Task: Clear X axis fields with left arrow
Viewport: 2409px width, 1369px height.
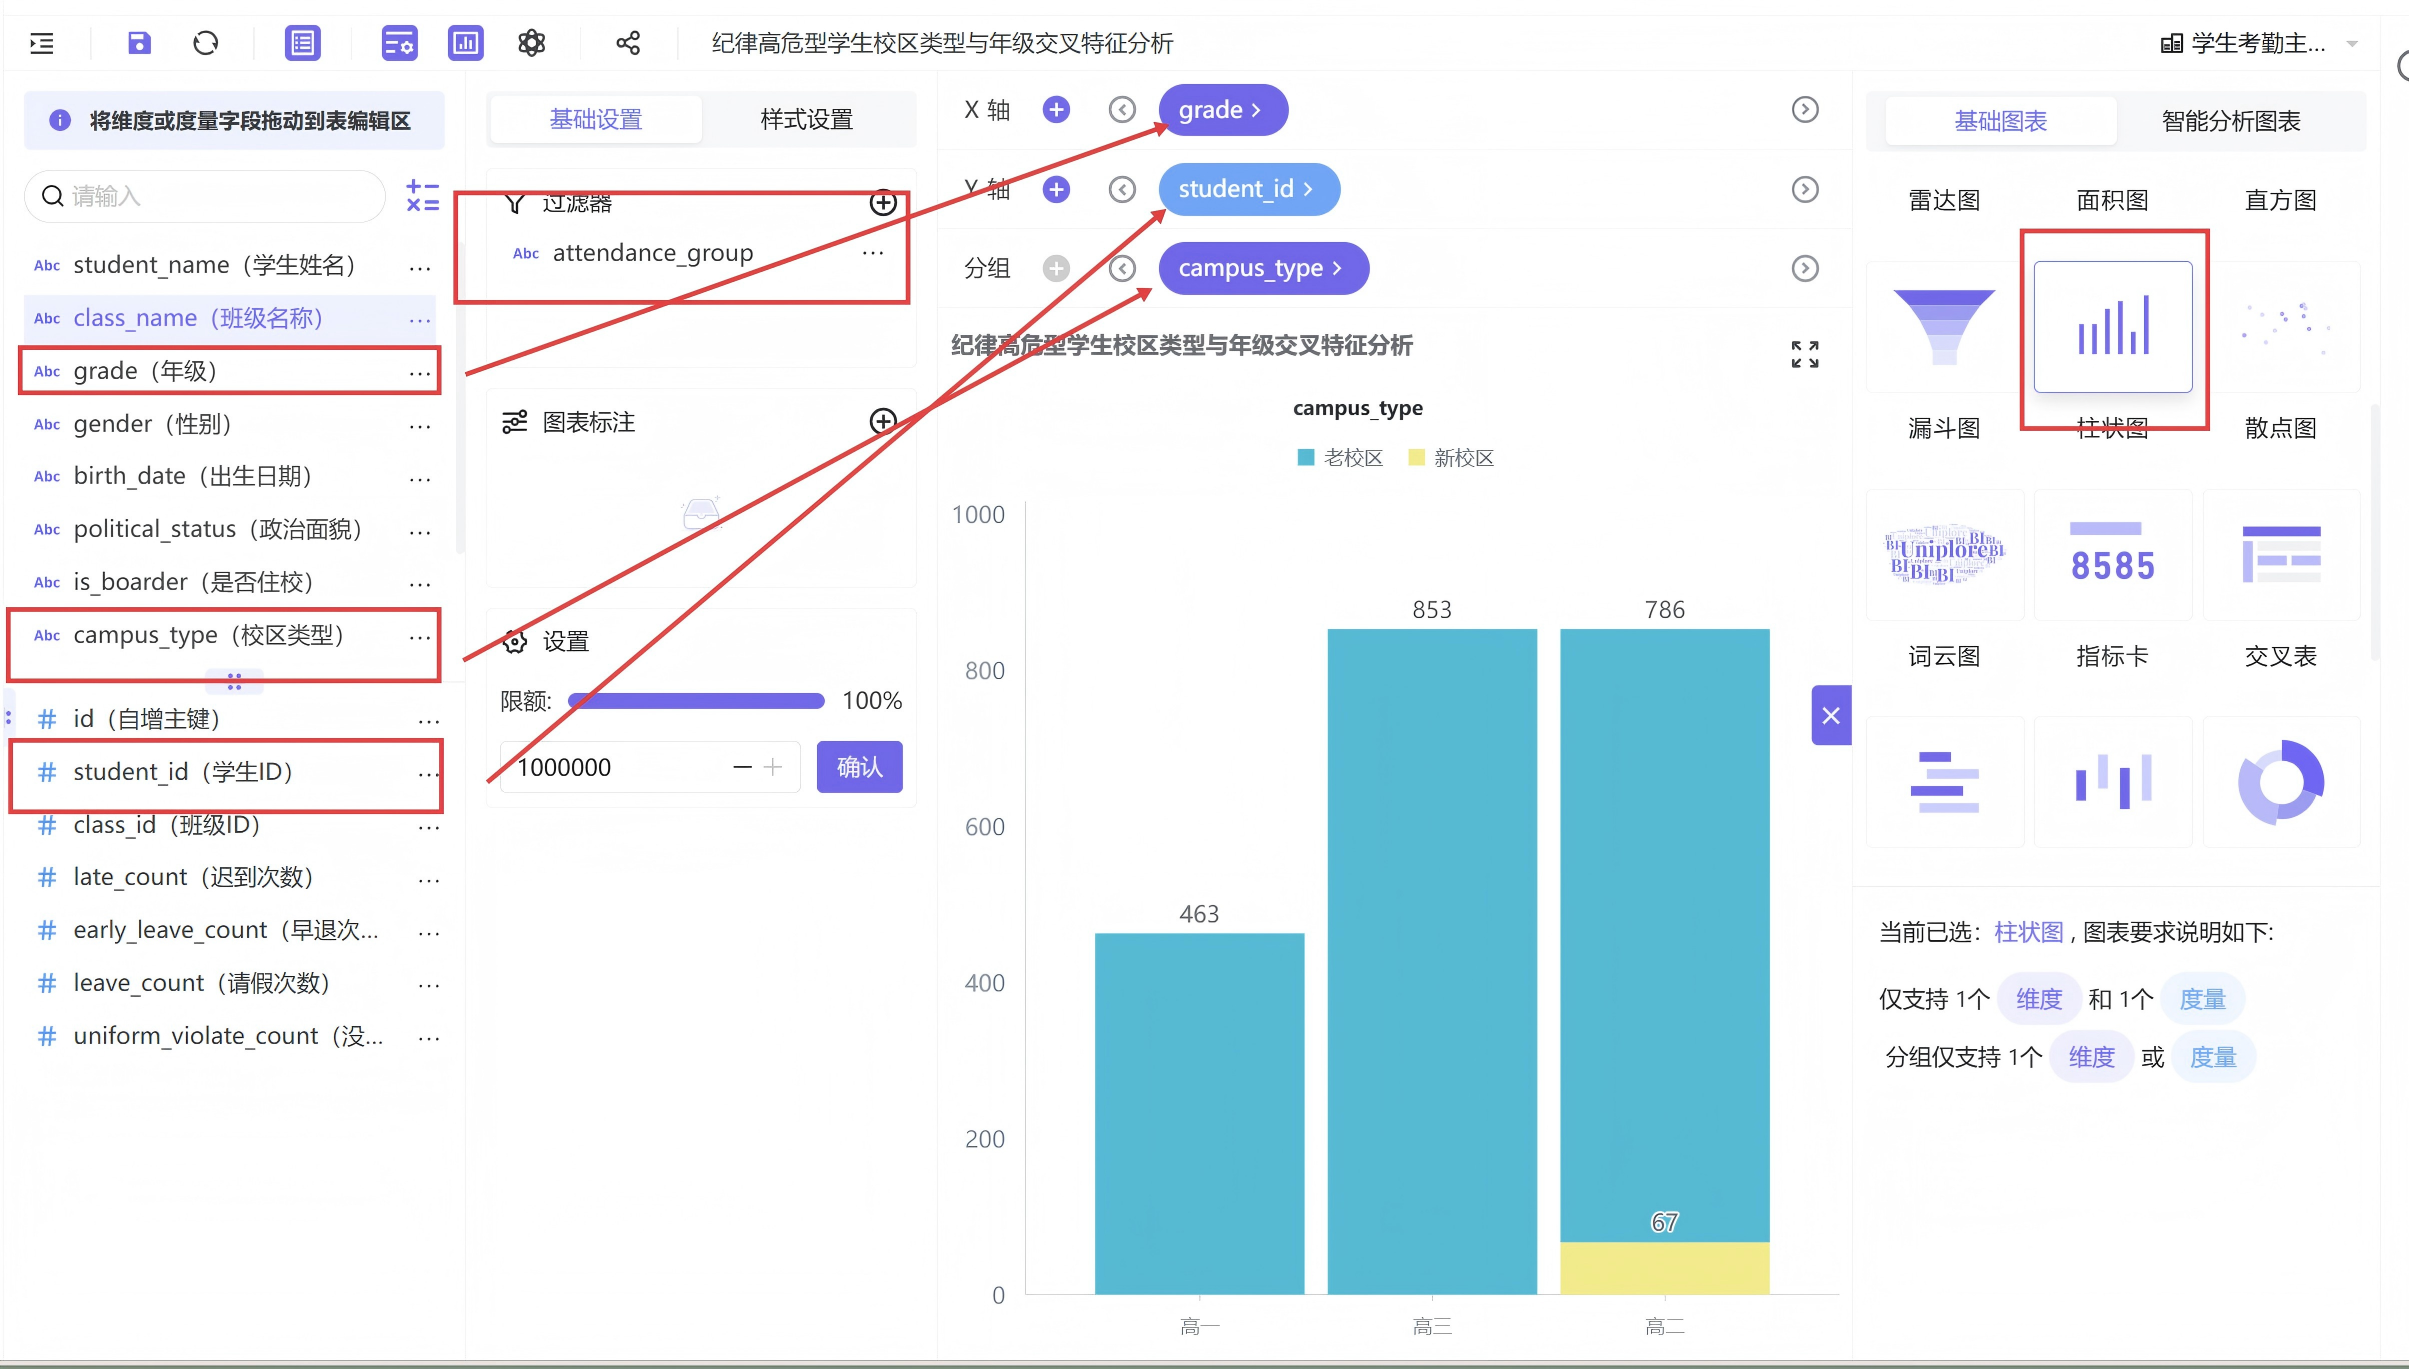Action: 1123,109
